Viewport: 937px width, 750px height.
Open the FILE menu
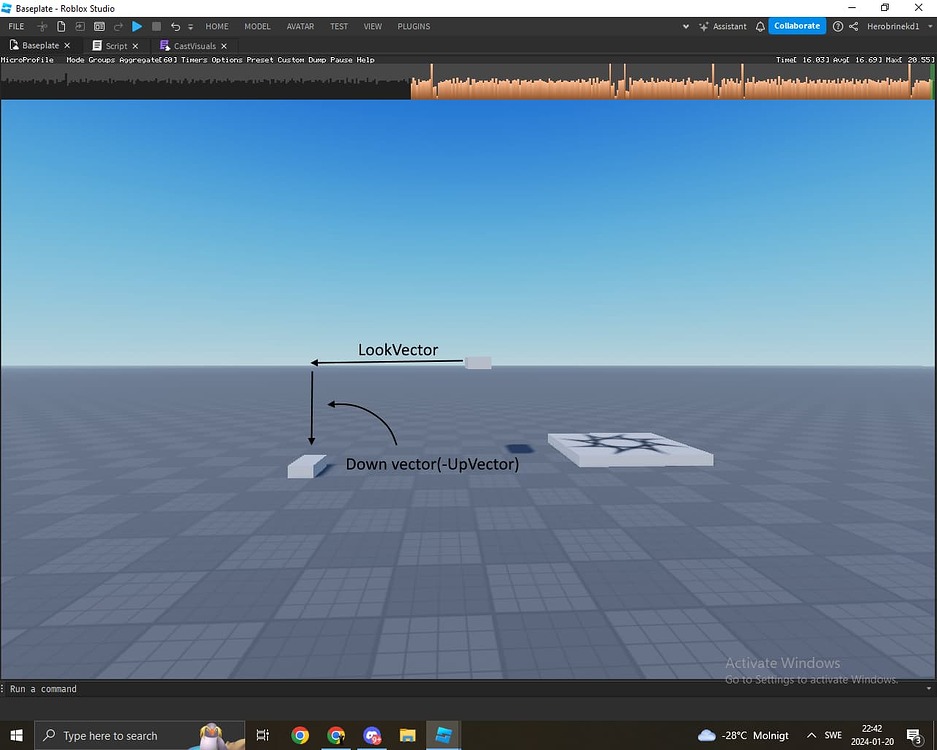point(16,26)
